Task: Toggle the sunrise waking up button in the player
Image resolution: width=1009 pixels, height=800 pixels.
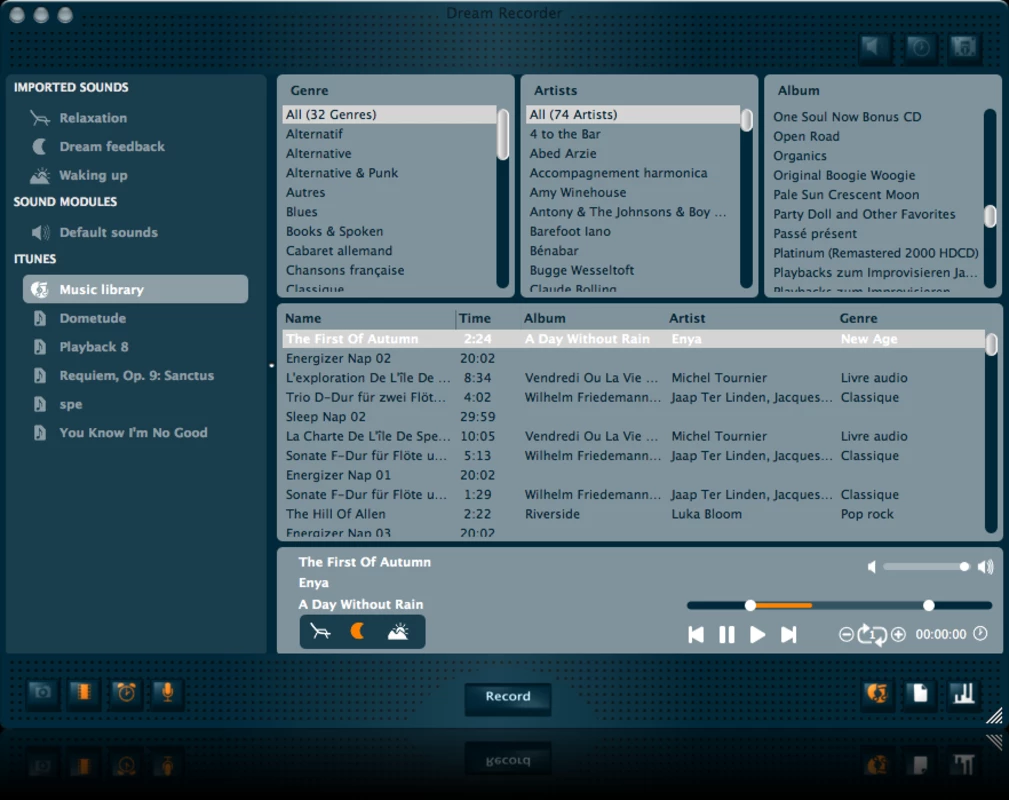Action: 398,631
